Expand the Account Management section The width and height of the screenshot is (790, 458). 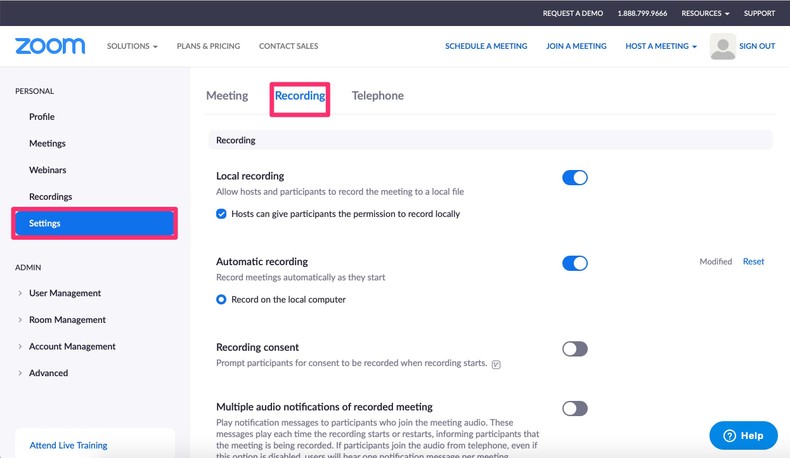(x=72, y=346)
